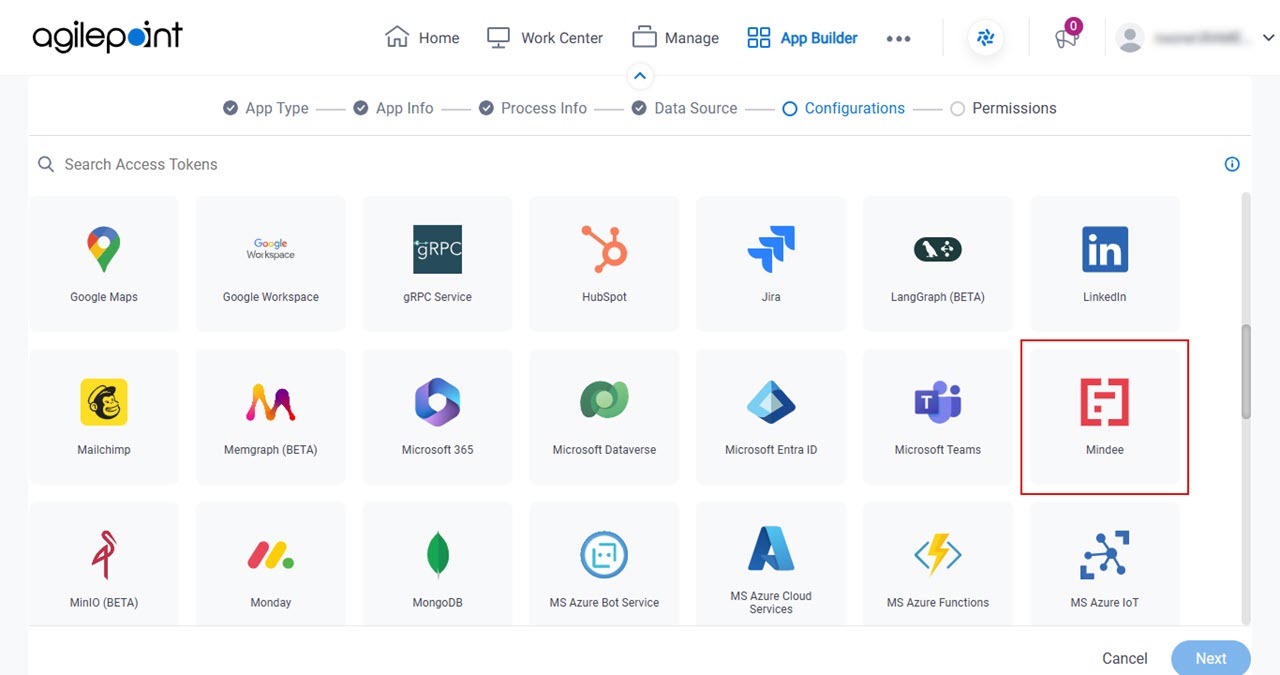Collapse the top navigation chevron
Image resolution: width=1280 pixels, height=675 pixels.
pyautogui.click(x=640, y=76)
